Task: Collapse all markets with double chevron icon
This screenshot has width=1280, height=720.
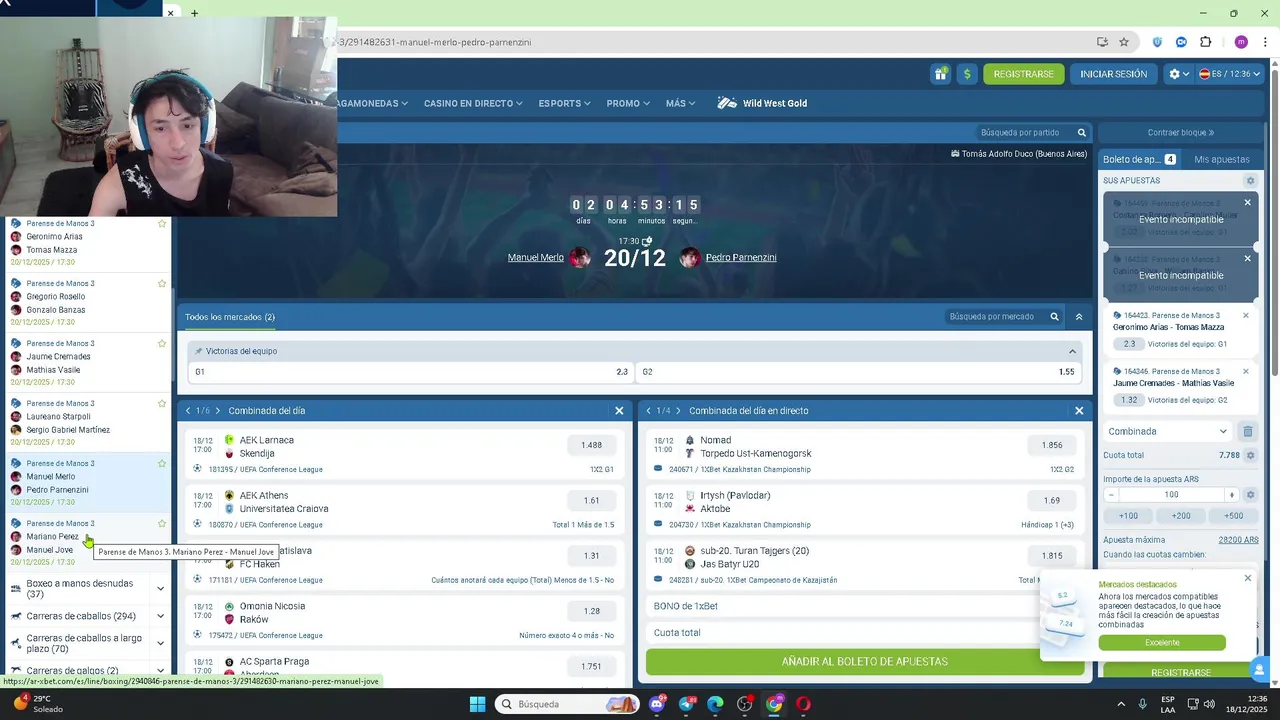Action: point(1079,317)
